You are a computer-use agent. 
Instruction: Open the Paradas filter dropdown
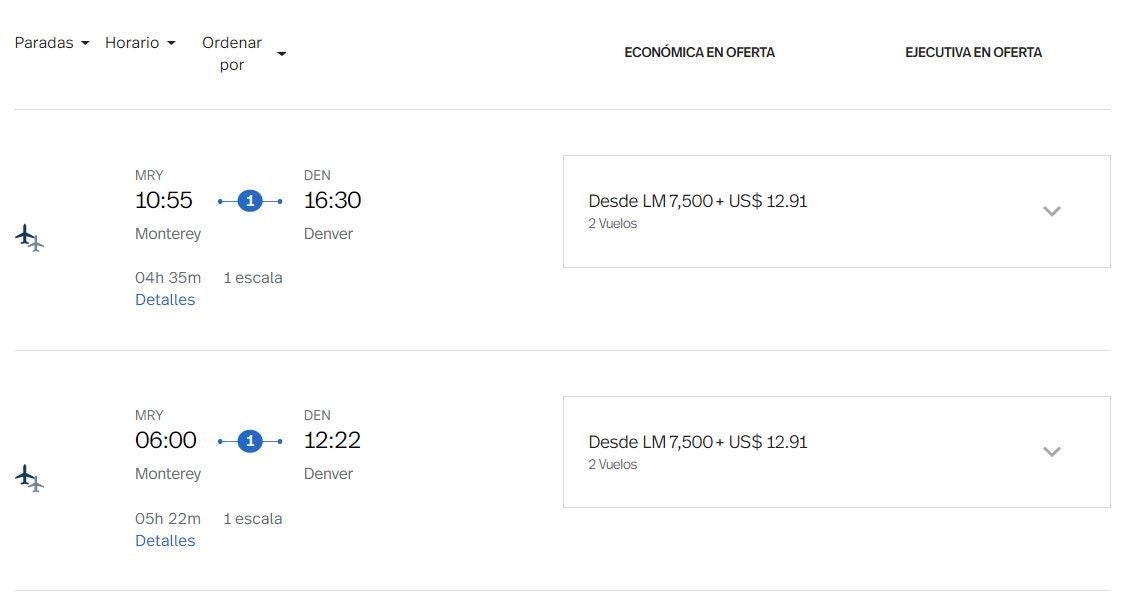[x=52, y=43]
